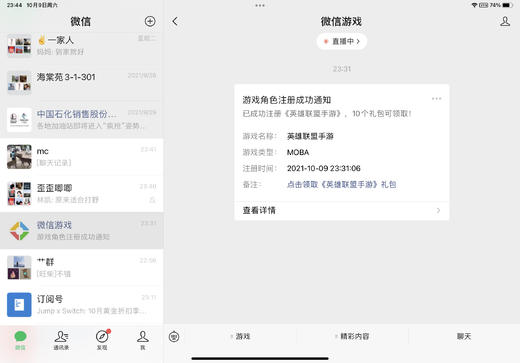Open the 一家人 group chat
This screenshot has width=520, height=363.
(82, 46)
